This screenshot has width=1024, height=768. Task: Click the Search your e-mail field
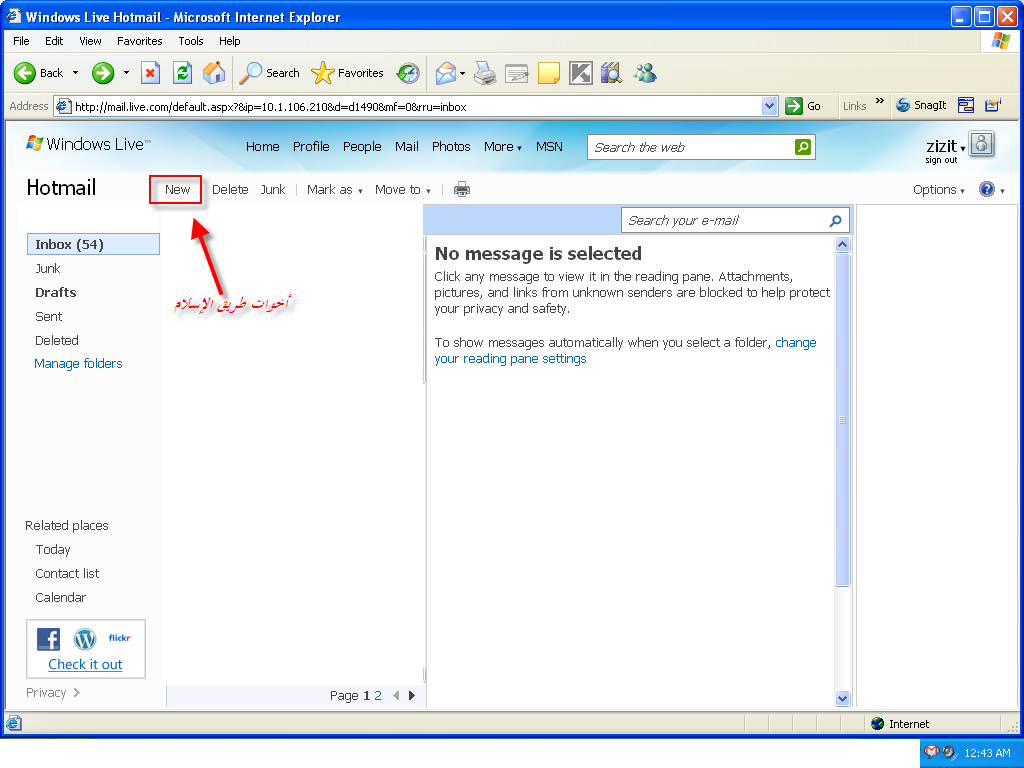[725, 221]
